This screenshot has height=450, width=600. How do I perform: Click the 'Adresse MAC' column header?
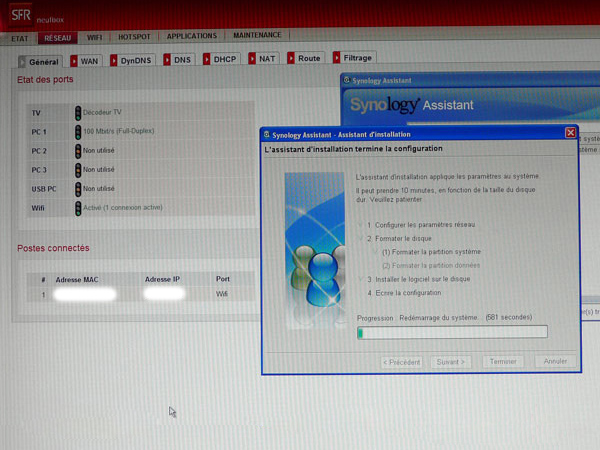[77, 280]
